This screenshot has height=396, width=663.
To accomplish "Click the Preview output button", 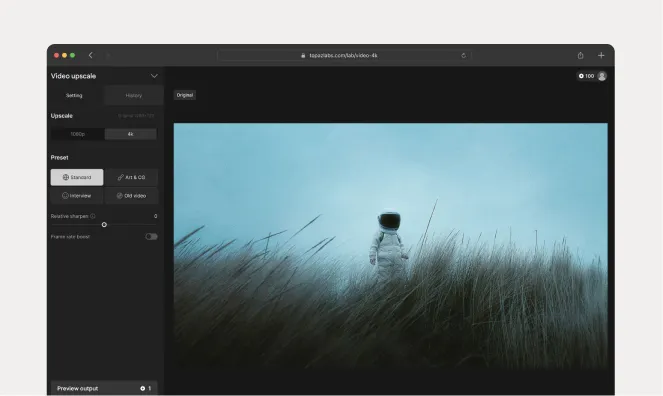I will 104,388.
